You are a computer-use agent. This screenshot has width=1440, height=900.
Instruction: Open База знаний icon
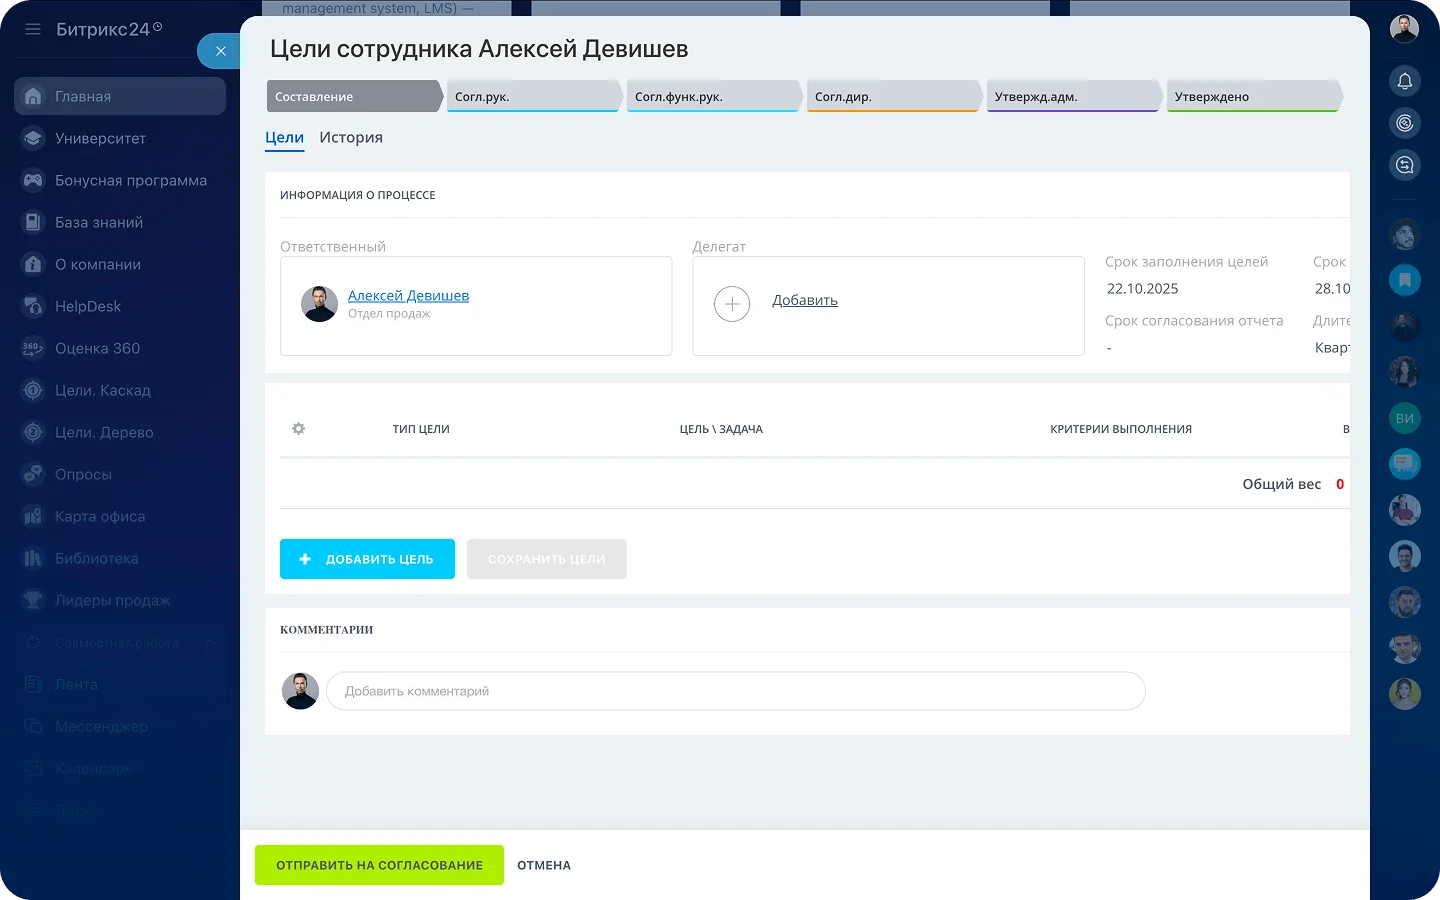33,222
